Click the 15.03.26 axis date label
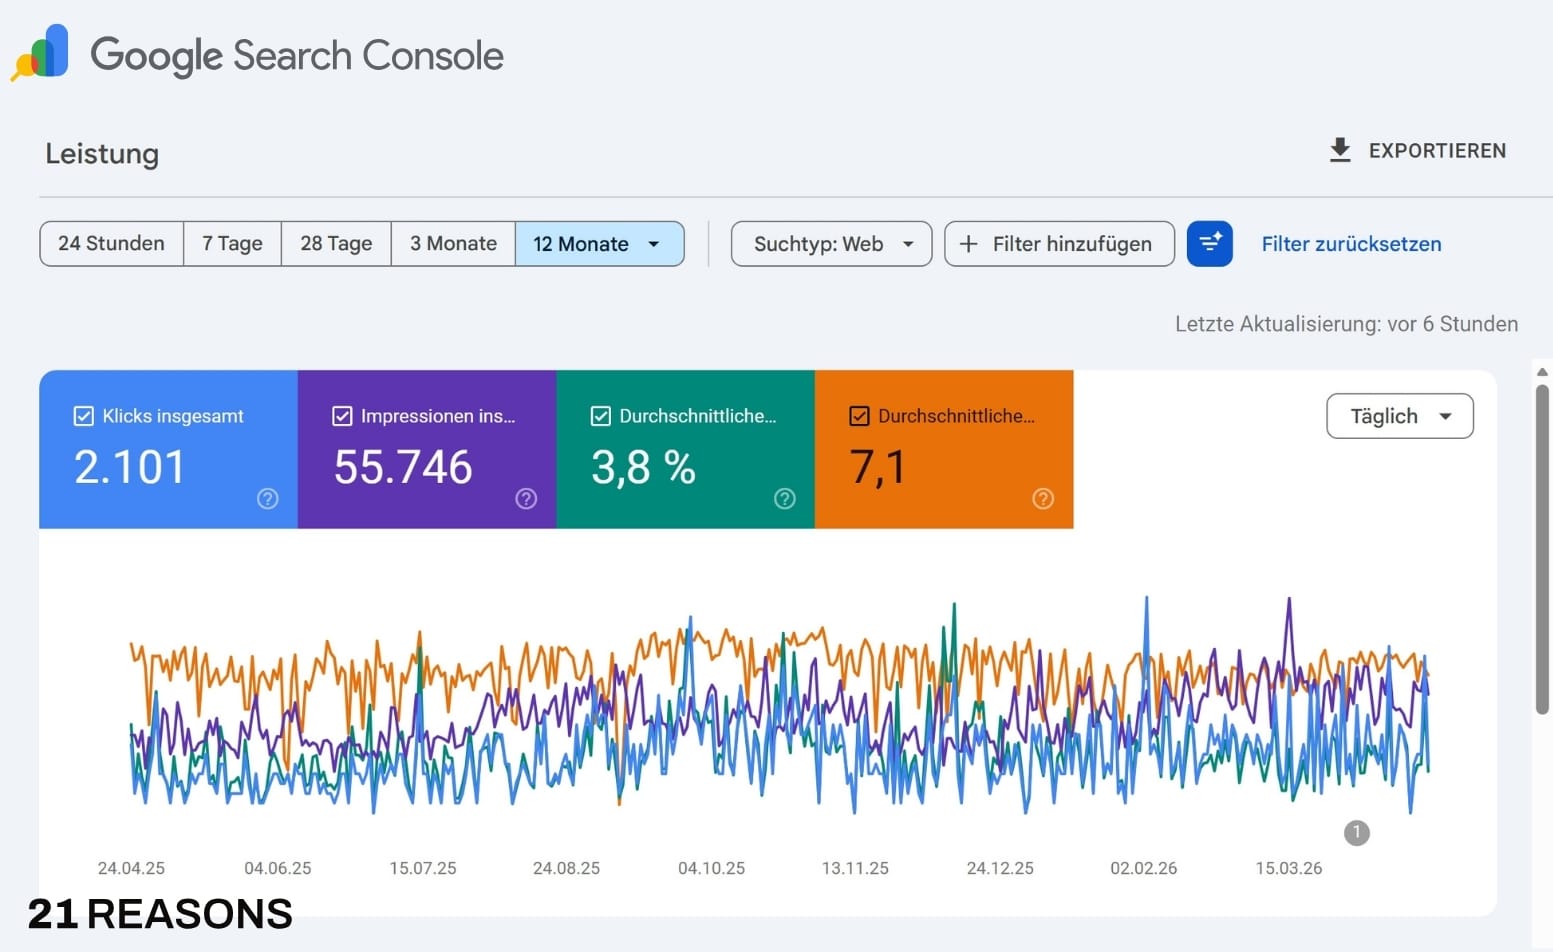Viewport: 1553px width, 952px height. point(1289,868)
